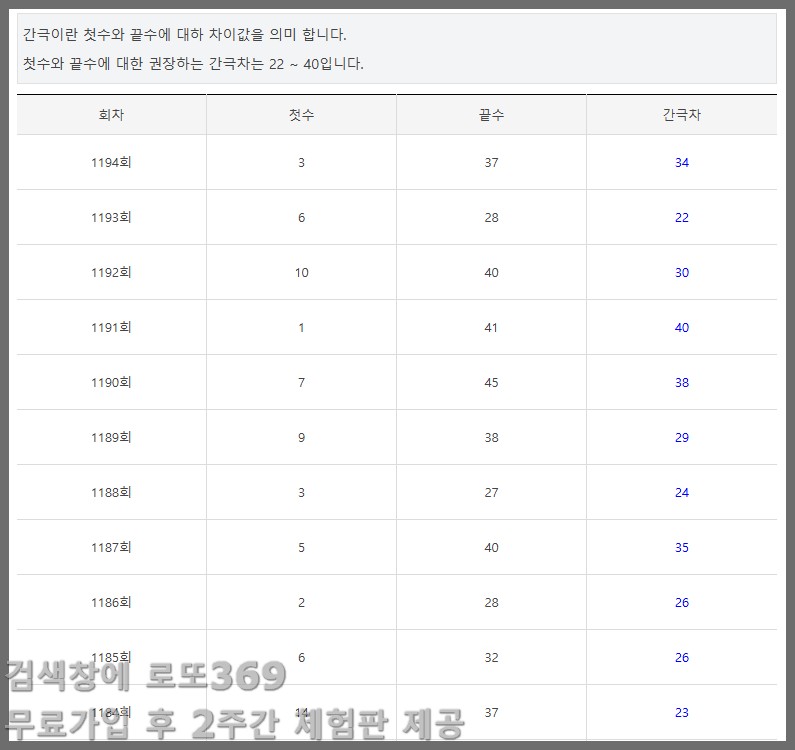Click last number 41 in 1191회 row
The image size is (795, 750).
coord(491,328)
